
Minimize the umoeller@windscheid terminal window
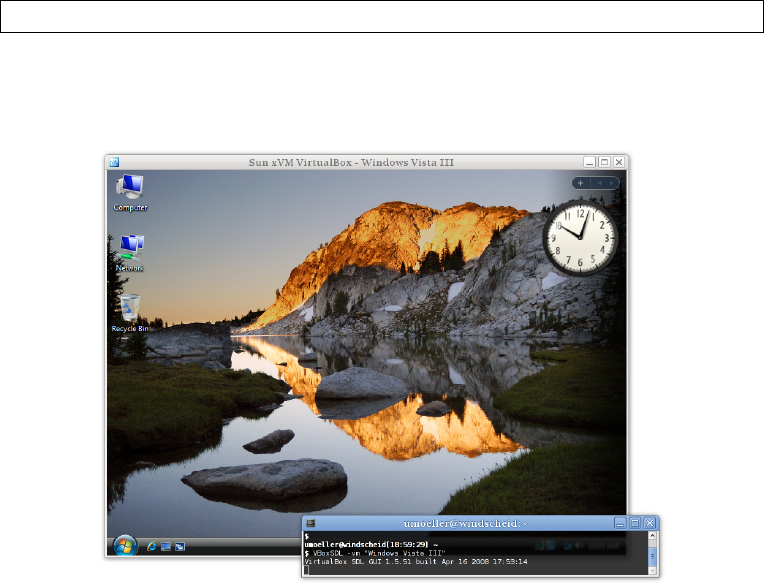[620, 523]
